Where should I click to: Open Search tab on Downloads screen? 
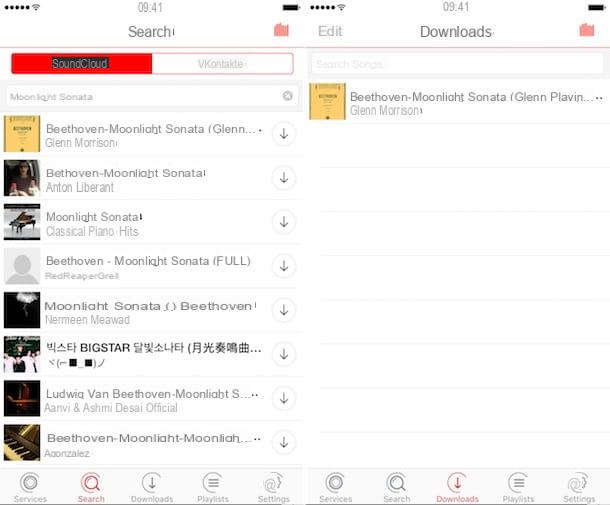click(x=396, y=487)
